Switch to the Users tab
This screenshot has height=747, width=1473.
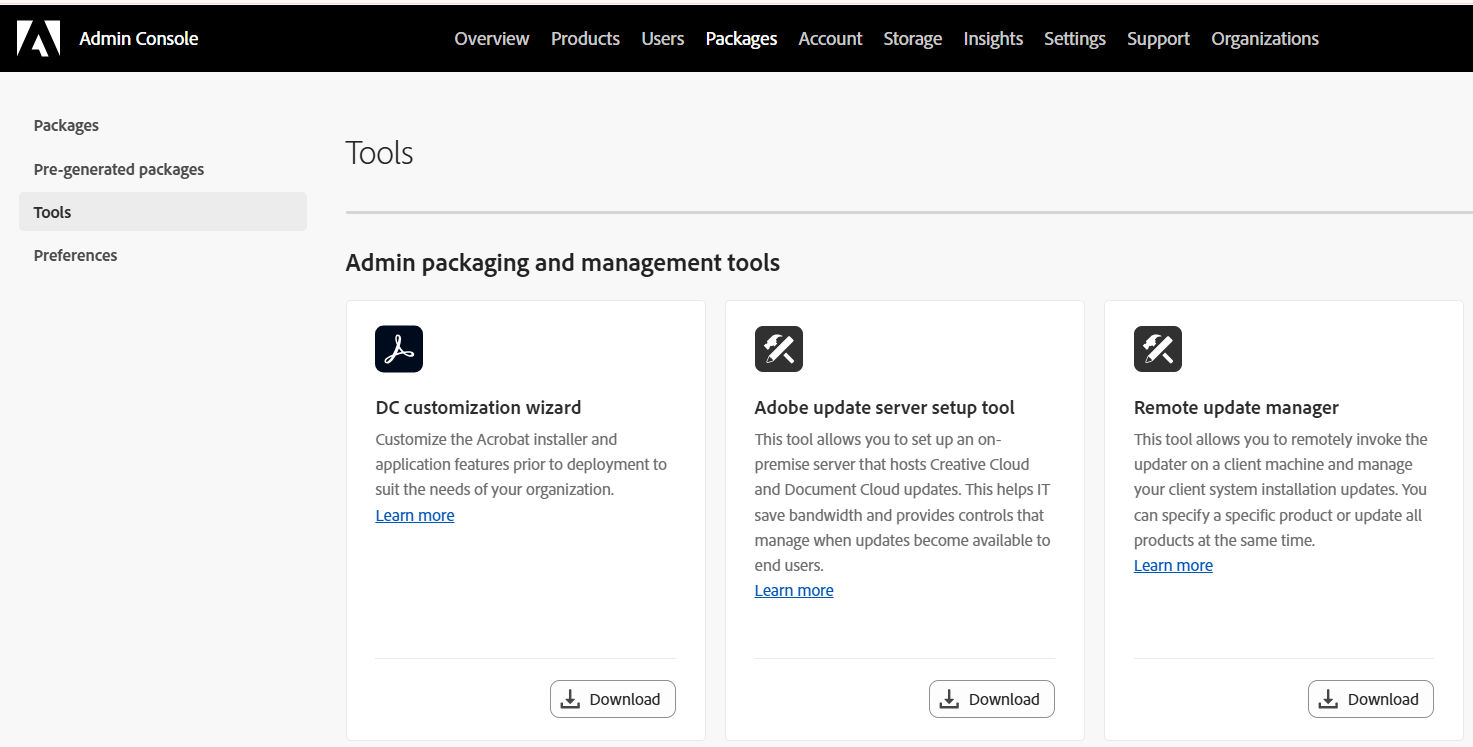[663, 39]
